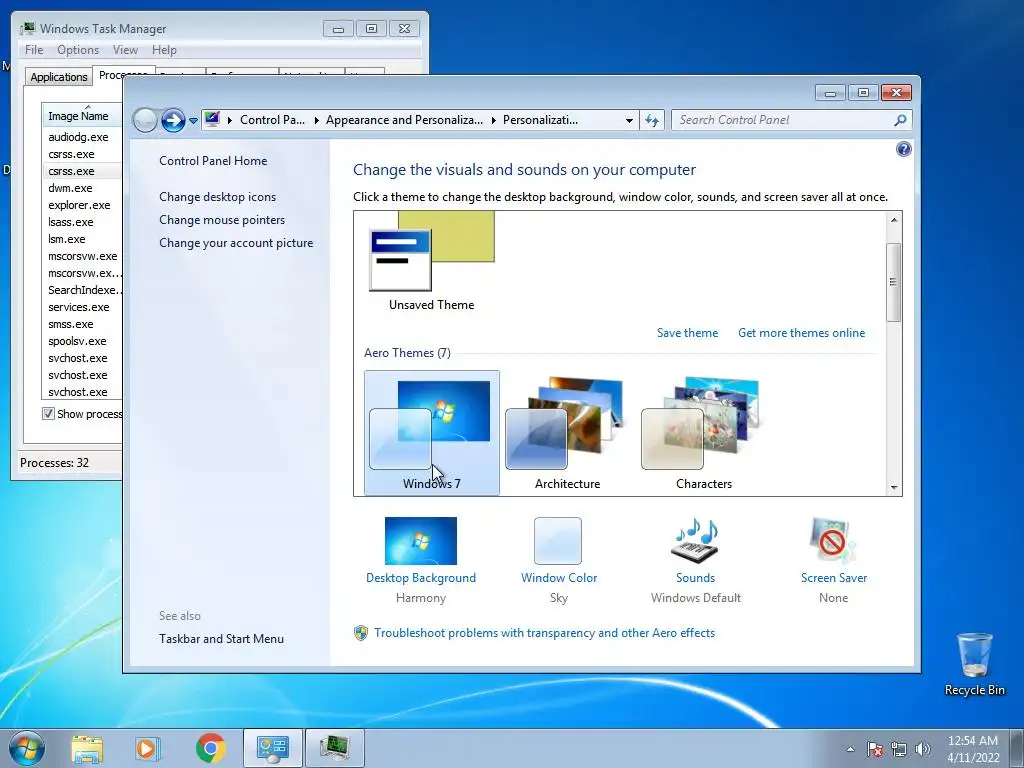Click shield icon beside Troubleshoot link
1024x768 pixels.
point(360,633)
